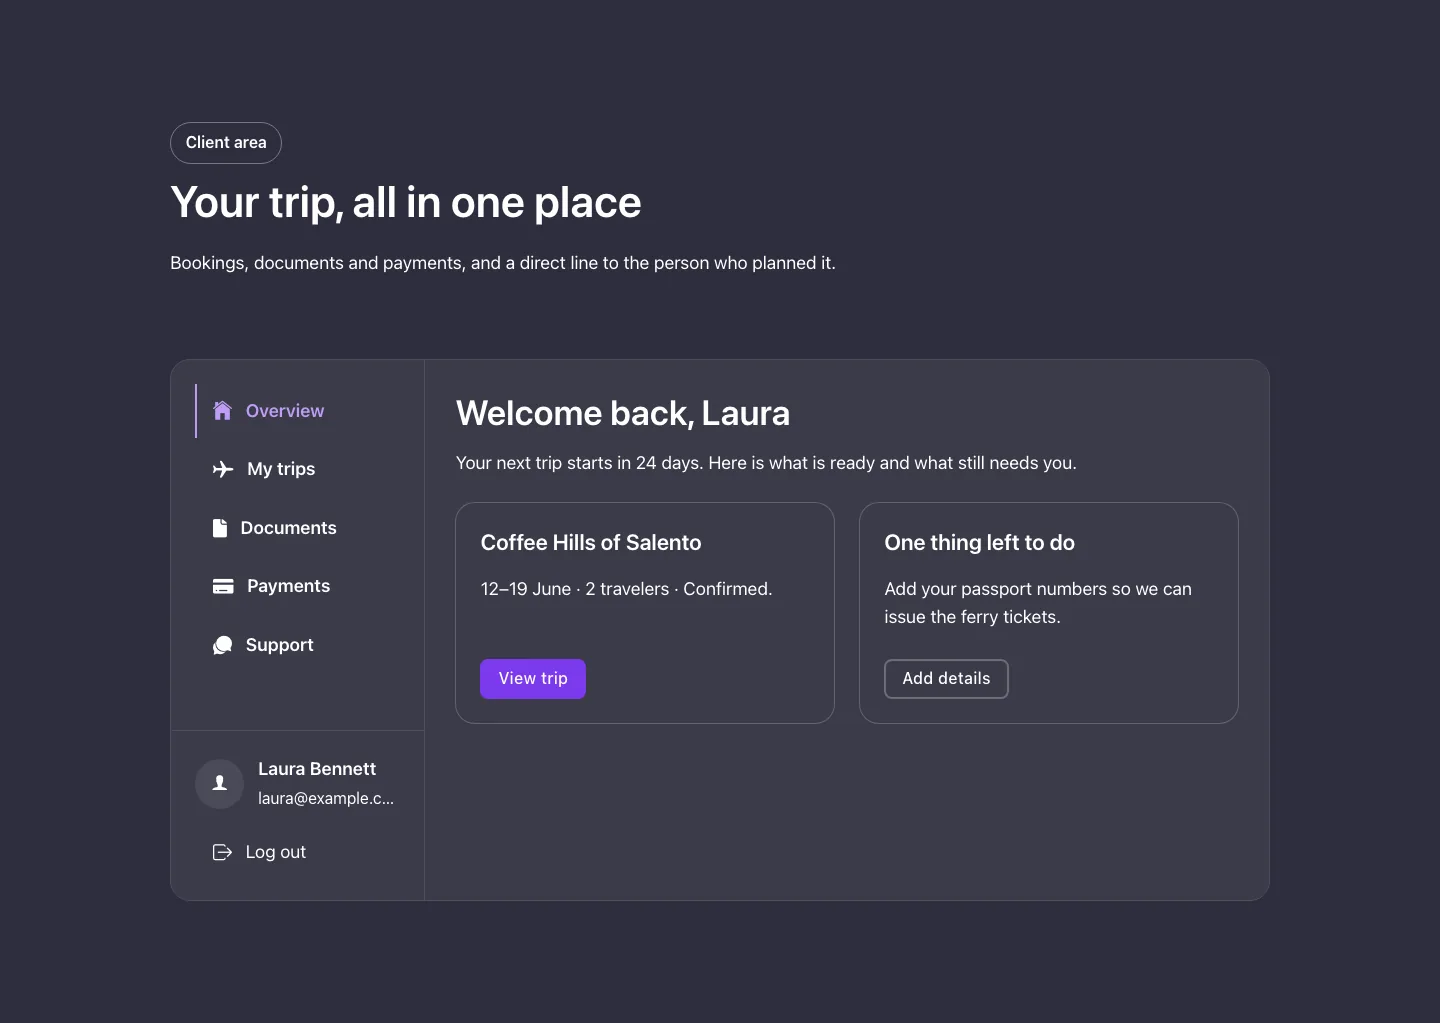Click the Log out text link
This screenshot has height=1023, width=1440.
coord(276,852)
